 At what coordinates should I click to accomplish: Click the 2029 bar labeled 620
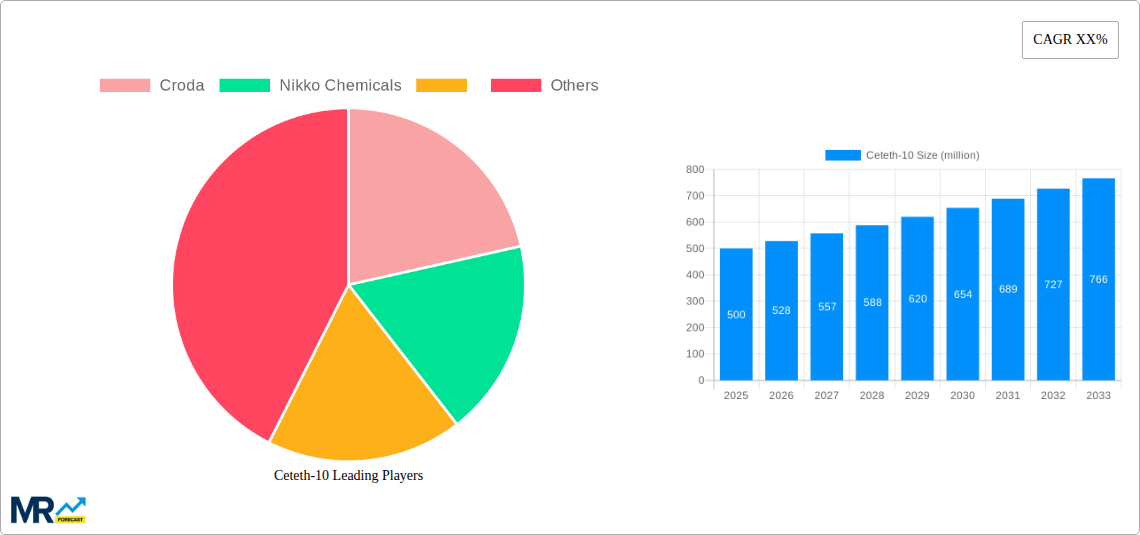[918, 298]
